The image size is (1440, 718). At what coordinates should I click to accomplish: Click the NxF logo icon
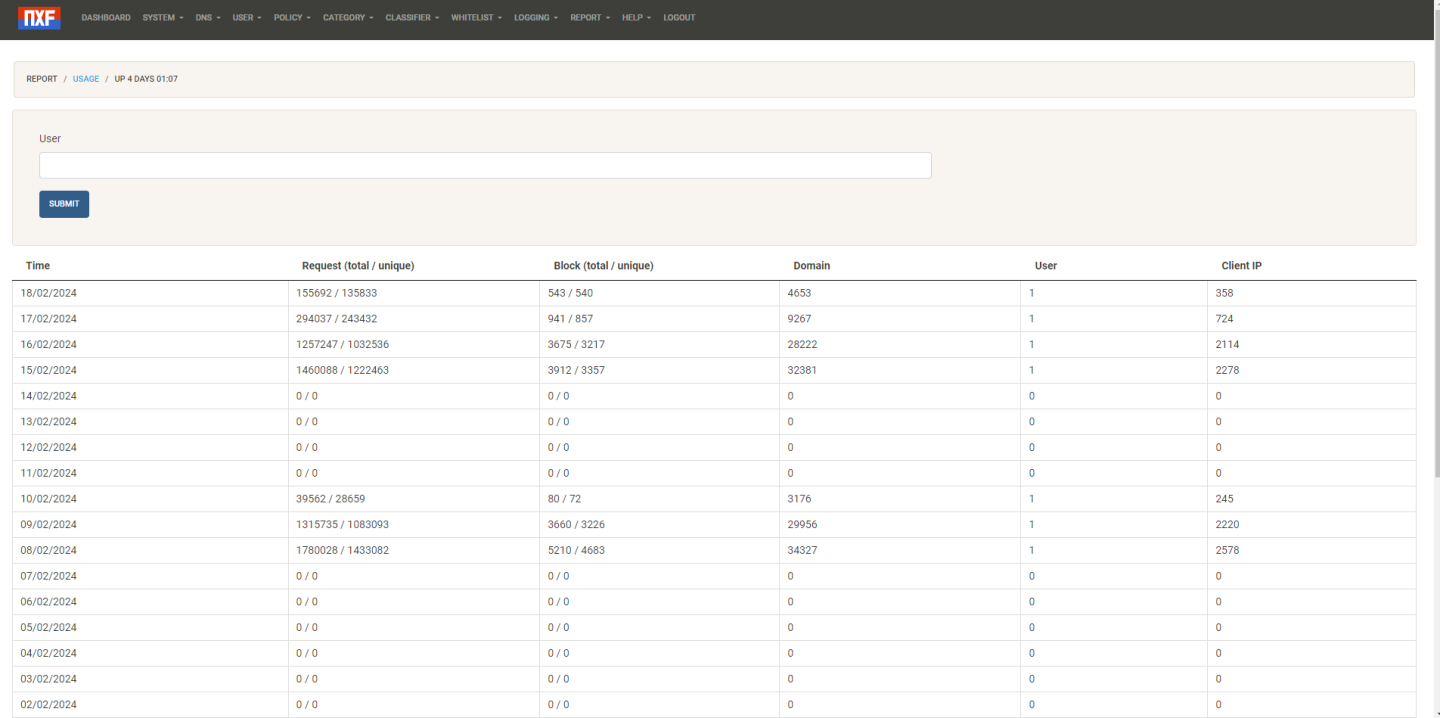[x=39, y=18]
